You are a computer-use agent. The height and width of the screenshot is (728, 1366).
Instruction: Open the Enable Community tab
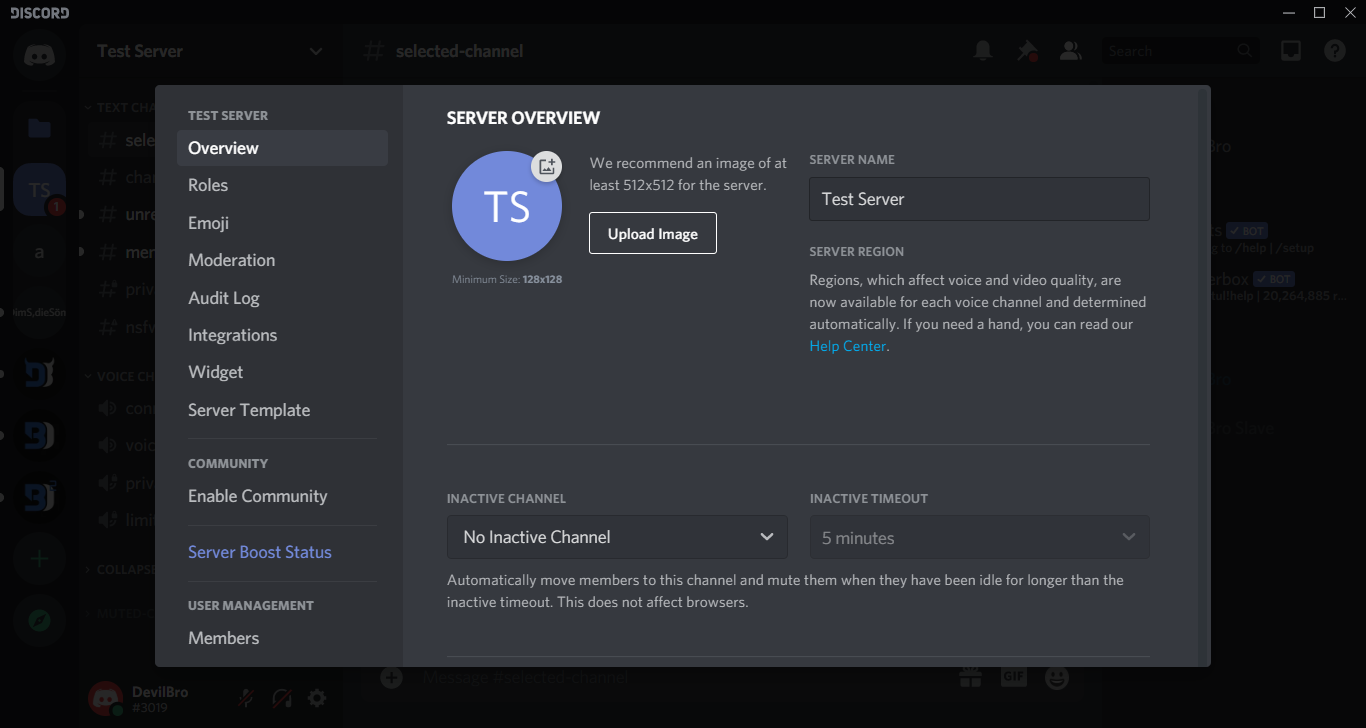283,496
